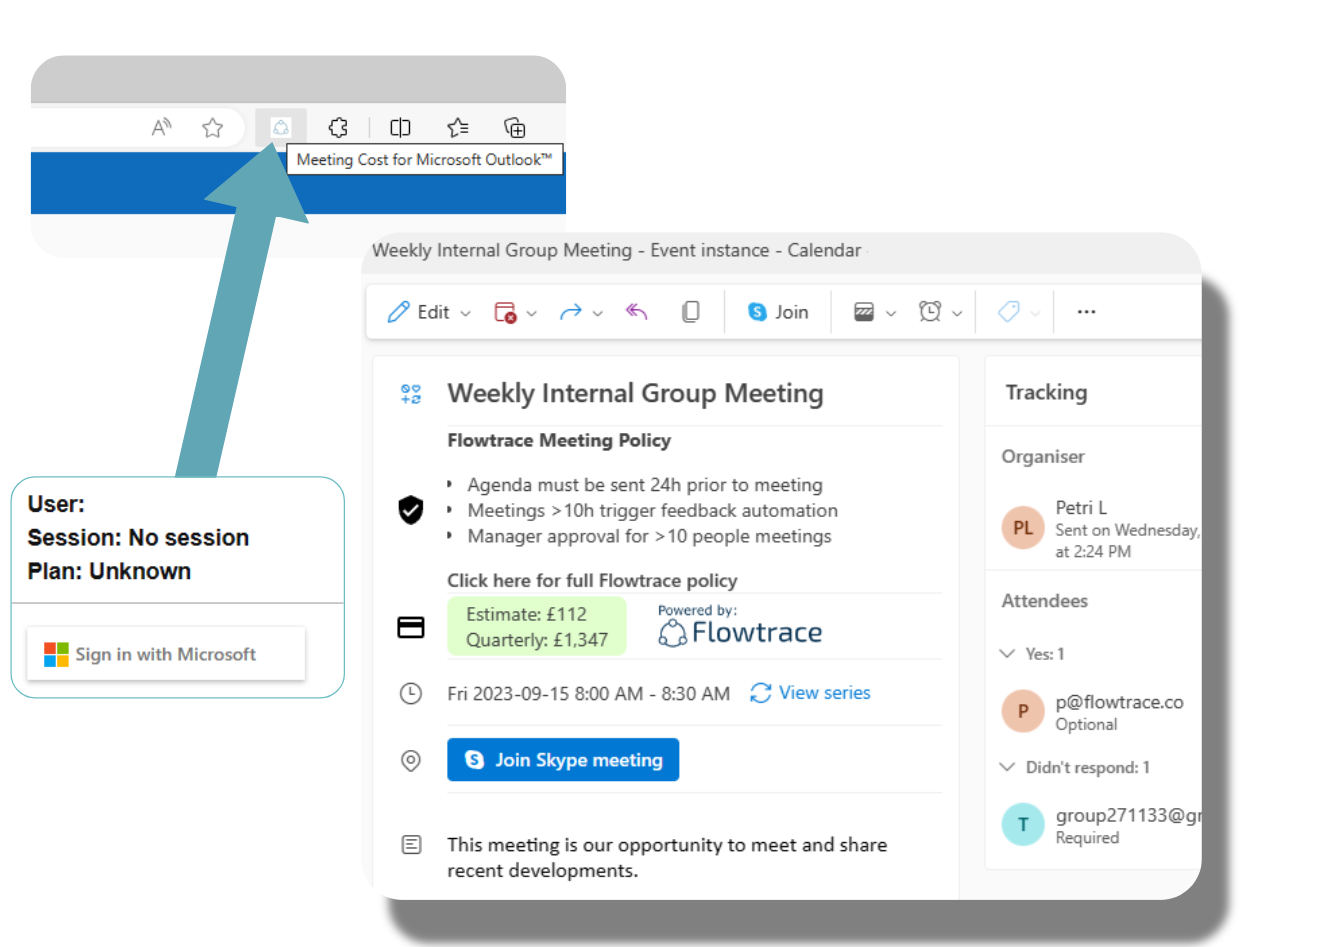Expand the cancel event dropdown arrow
Viewport: 1335px width, 947px height.
coord(532,313)
